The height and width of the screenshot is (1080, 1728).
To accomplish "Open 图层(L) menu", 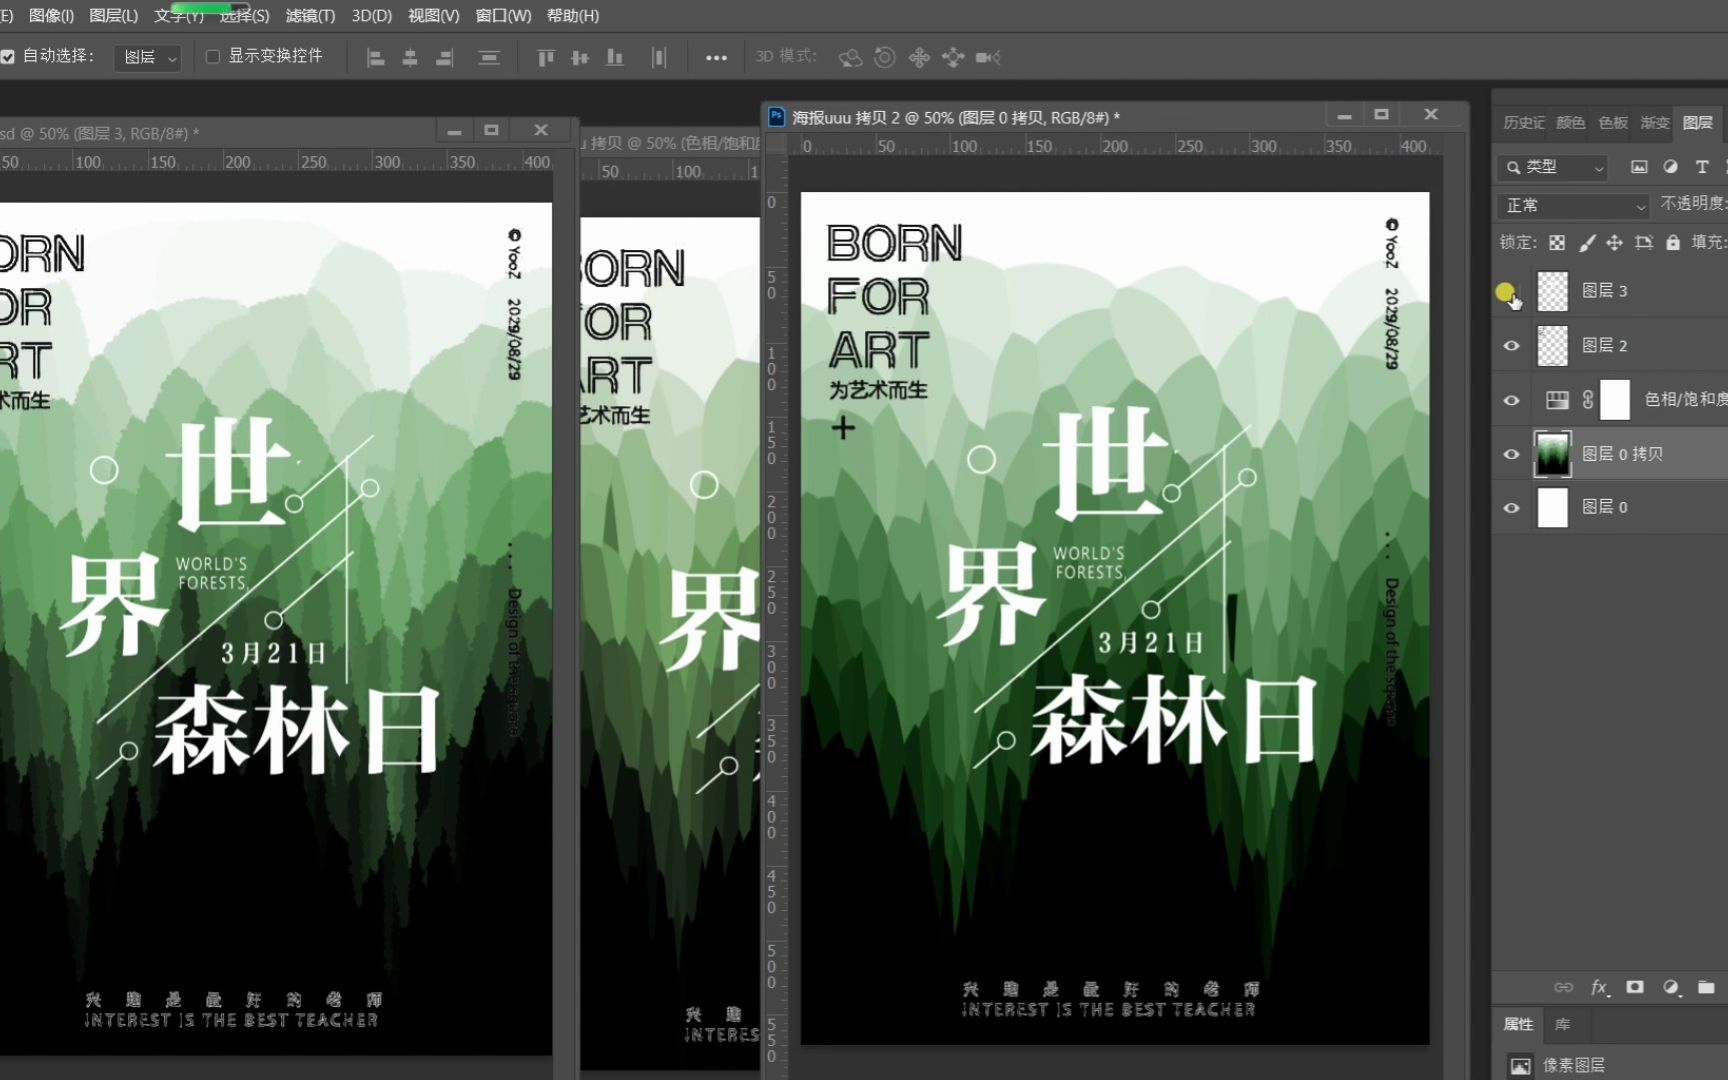I will coord(113,15).
